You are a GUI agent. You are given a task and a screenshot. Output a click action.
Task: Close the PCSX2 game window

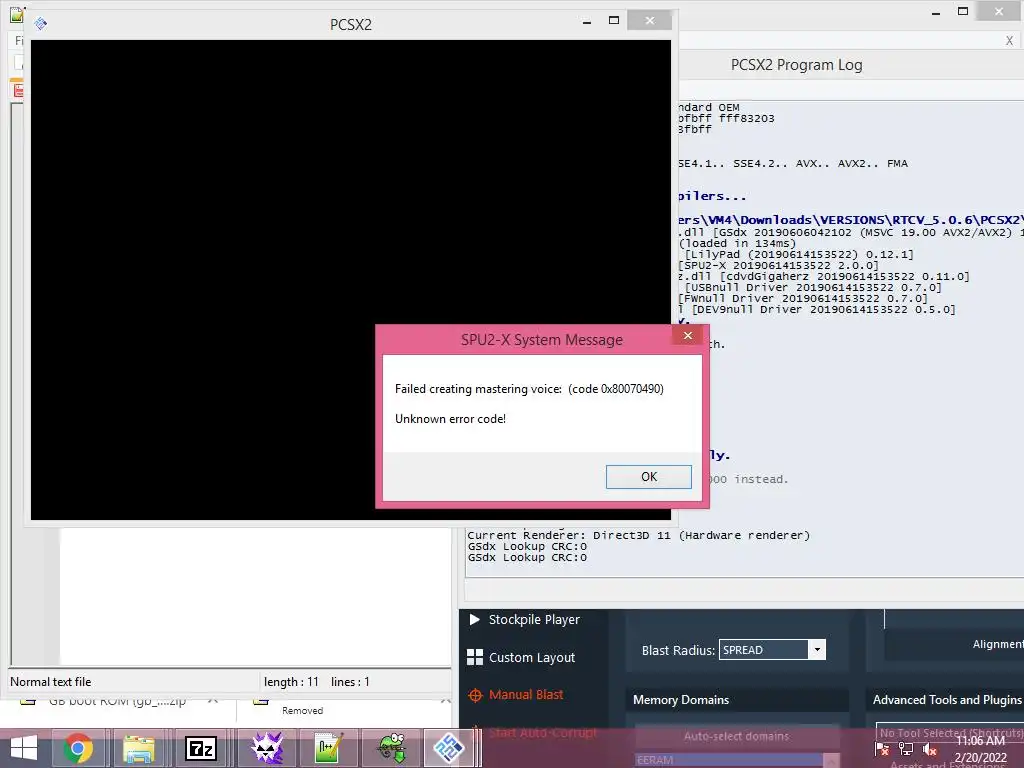pyautogui.click(x=649, y=21)
